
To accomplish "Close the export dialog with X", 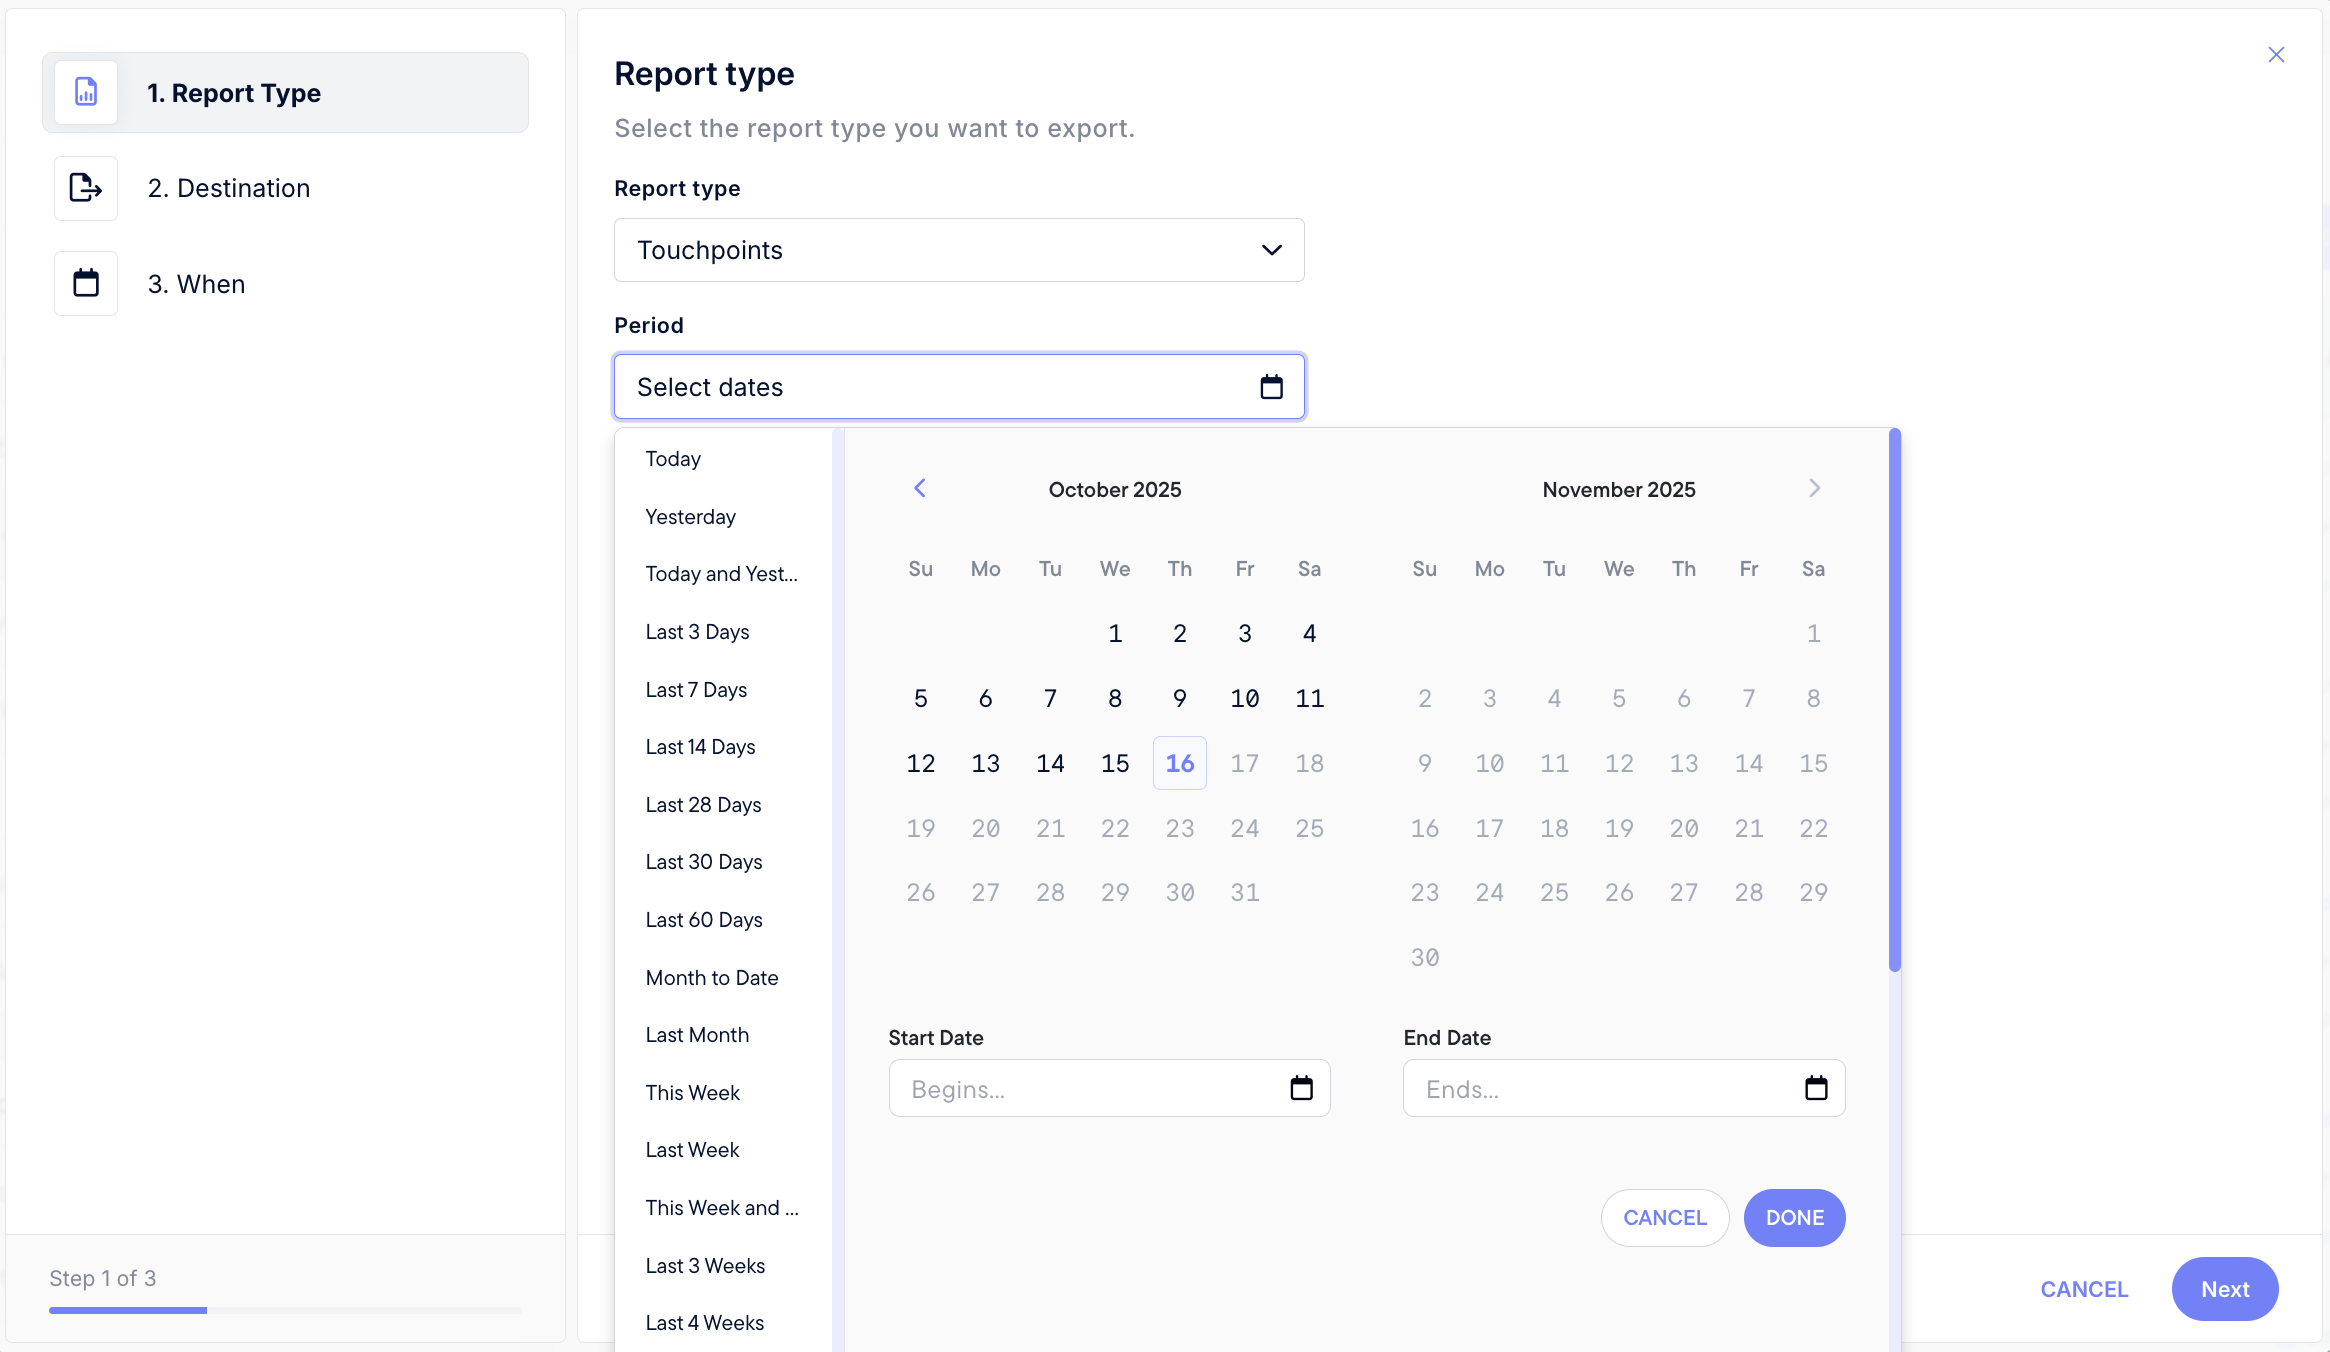I will click(2276, 55).
